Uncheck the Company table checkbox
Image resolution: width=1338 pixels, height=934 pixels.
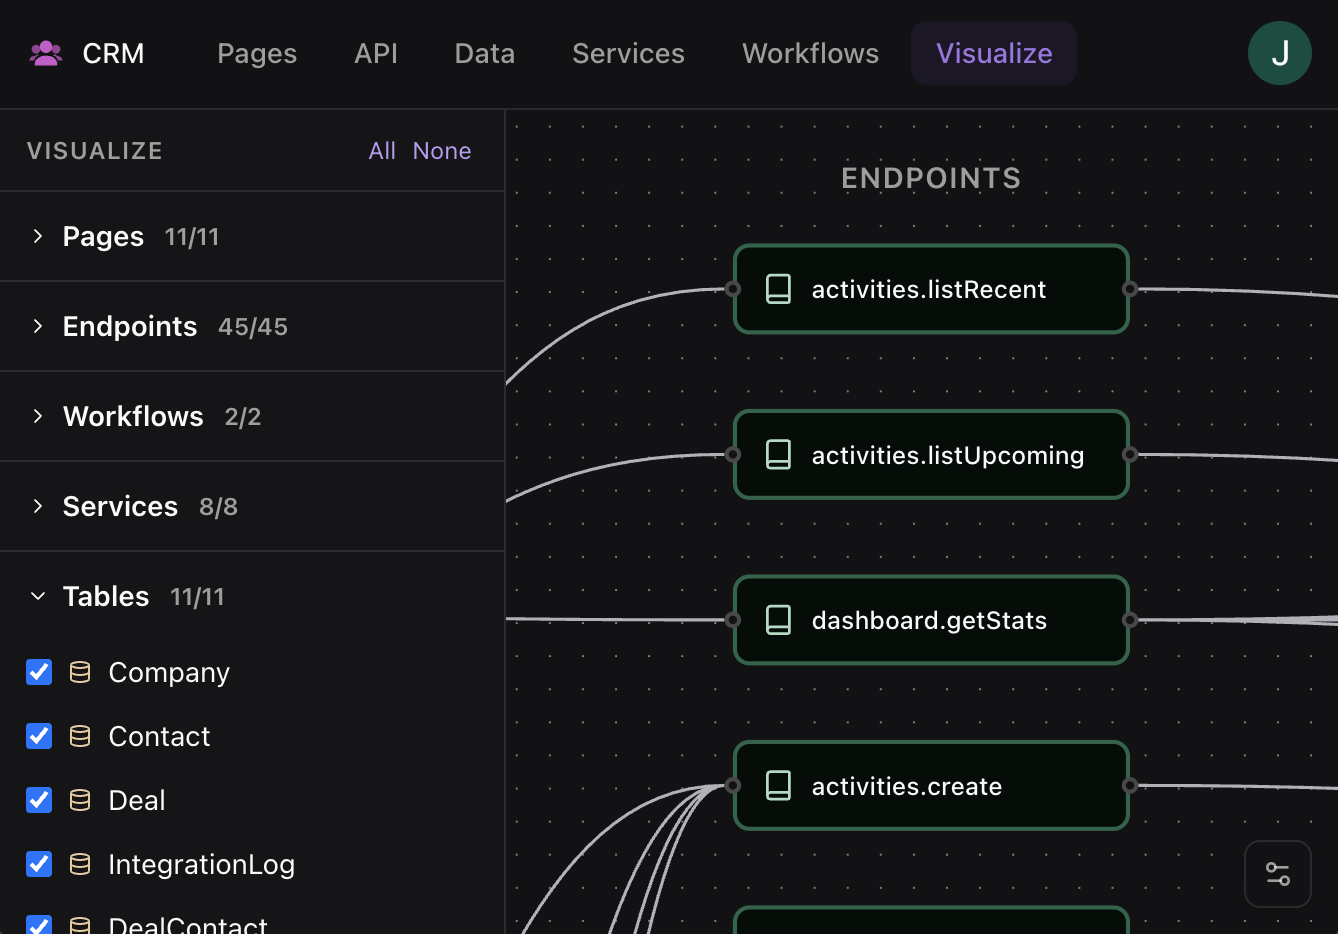pyautogui.click(x=39, y=672)
